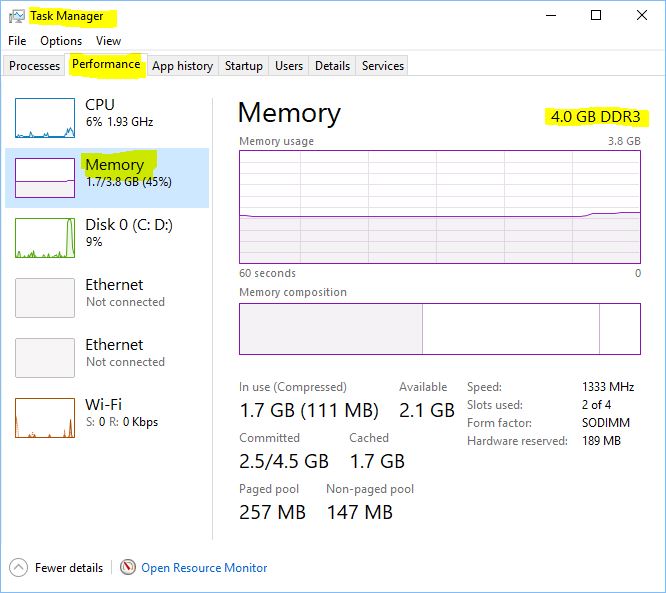
Task: Open the Details tab
Action: pyautogui.click(x=332, y=66)
